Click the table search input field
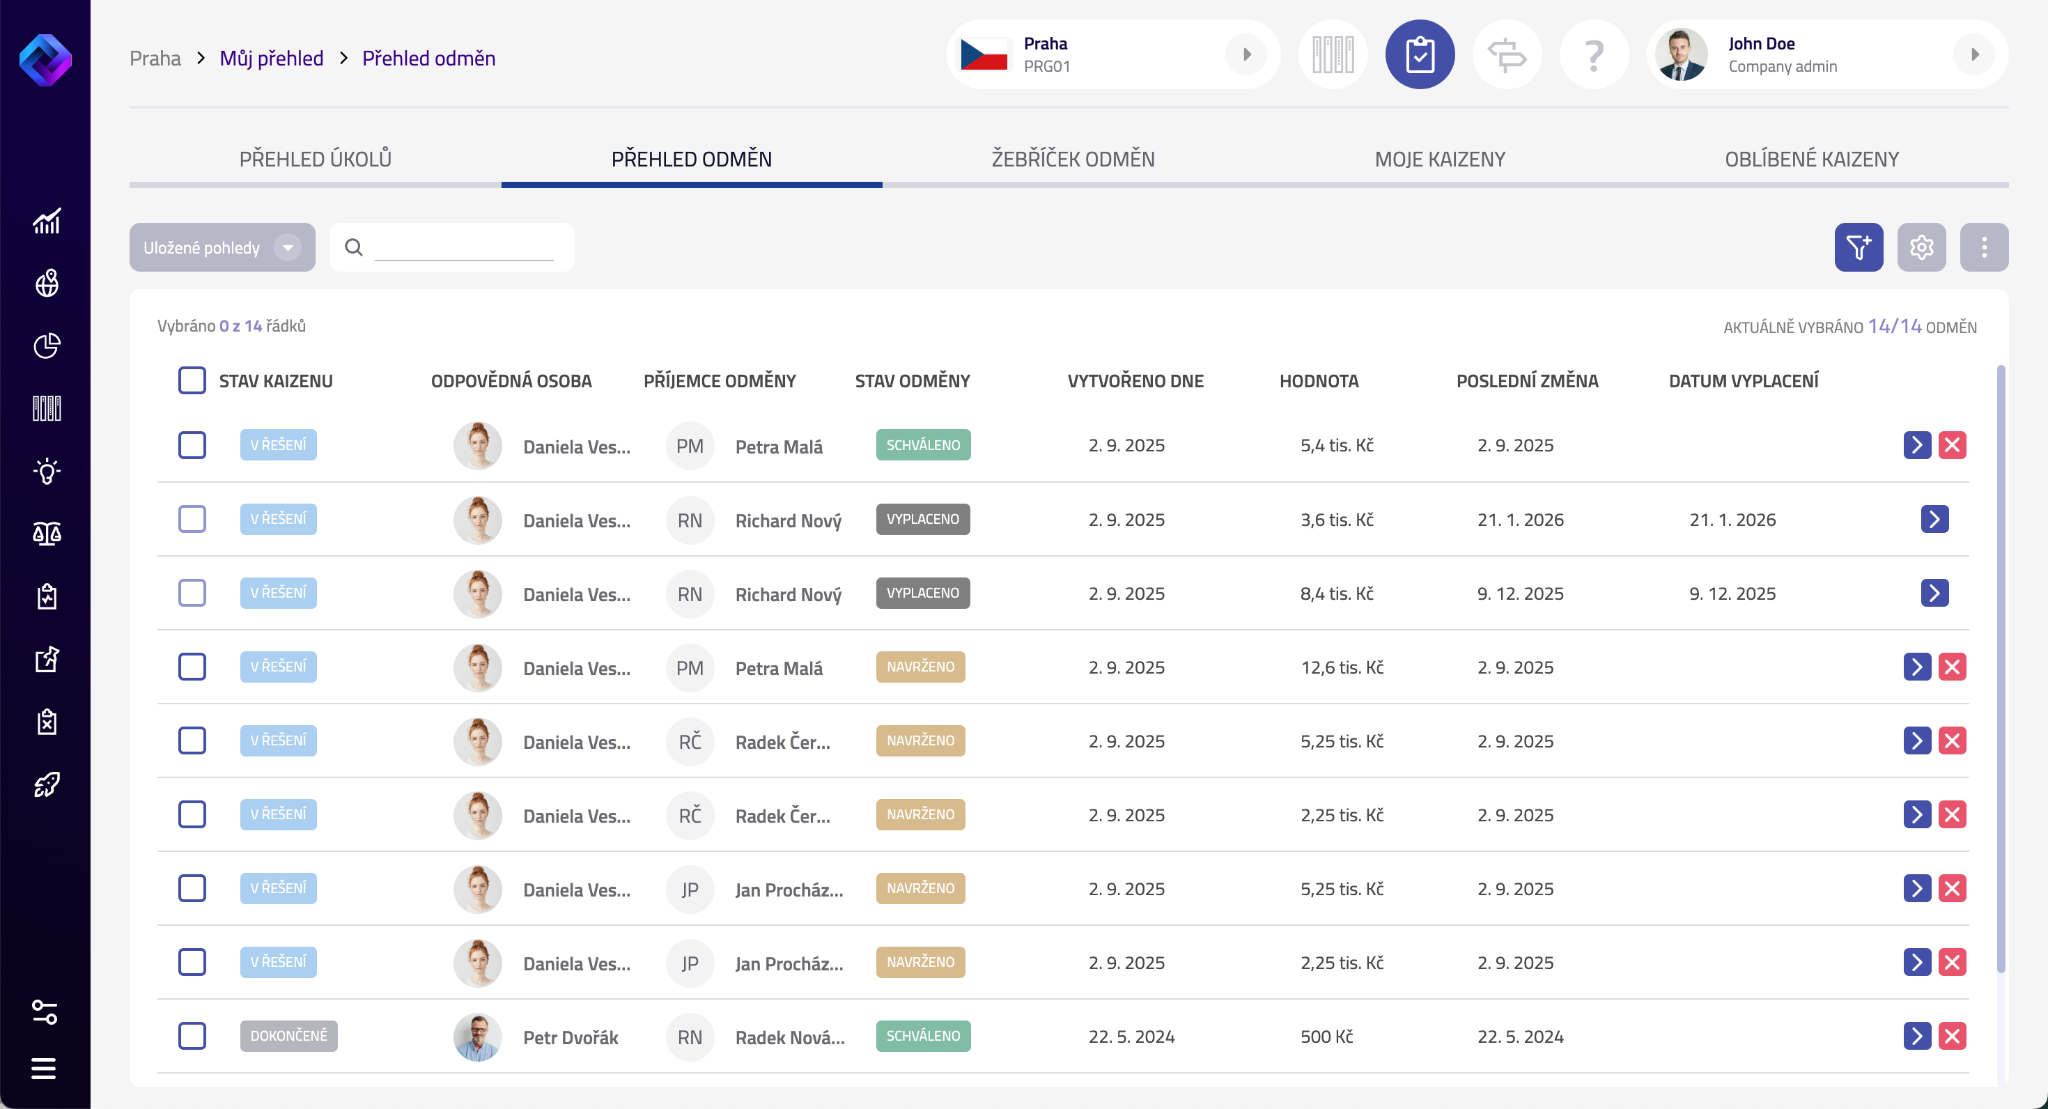The height and width of the screenshot is (1109, 2048). click(x=464, y=247)
